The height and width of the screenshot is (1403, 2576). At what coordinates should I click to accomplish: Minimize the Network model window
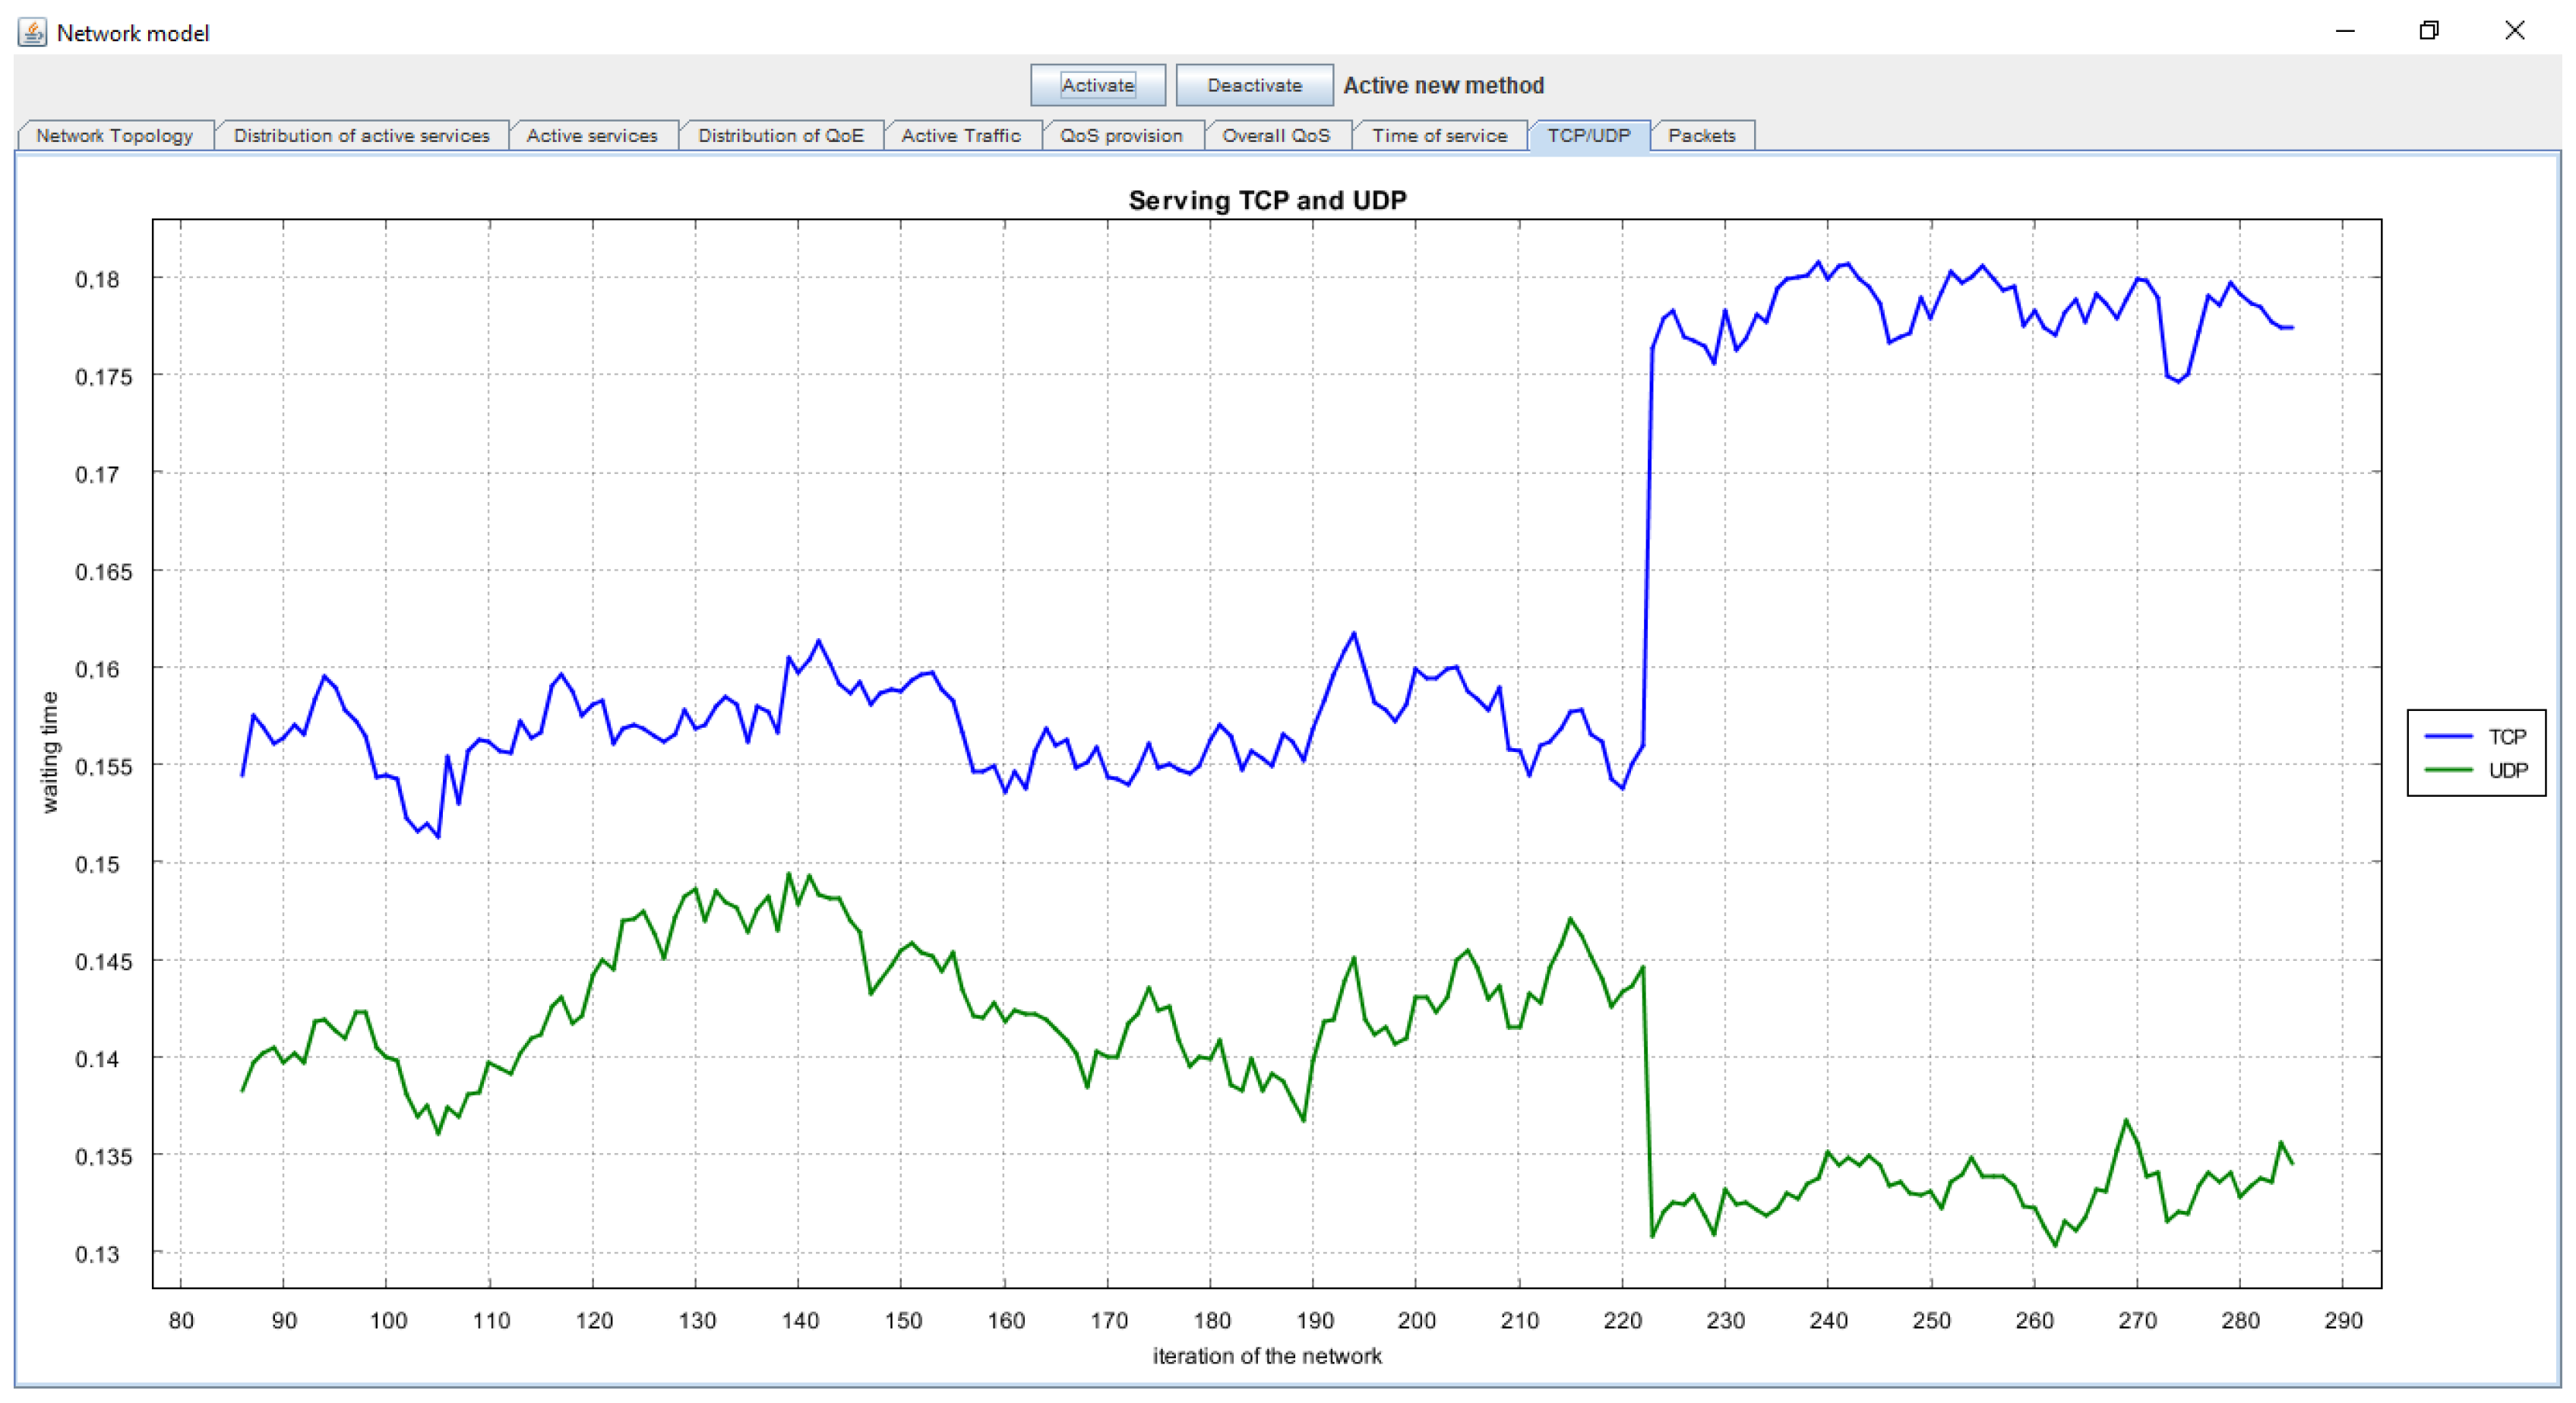click(2345, 31)
